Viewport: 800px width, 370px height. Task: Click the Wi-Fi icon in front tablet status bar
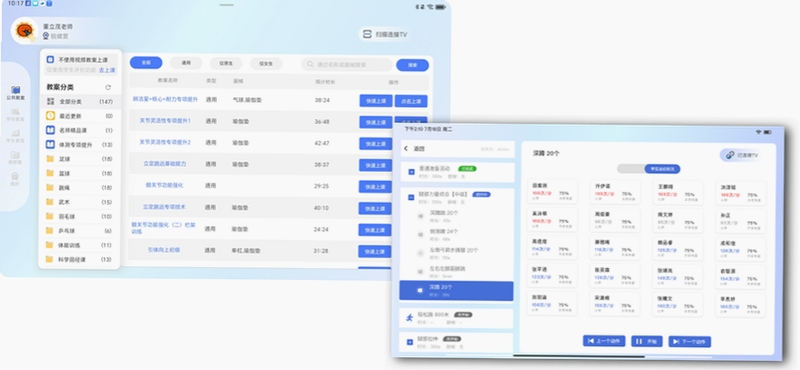coord(759,132)
